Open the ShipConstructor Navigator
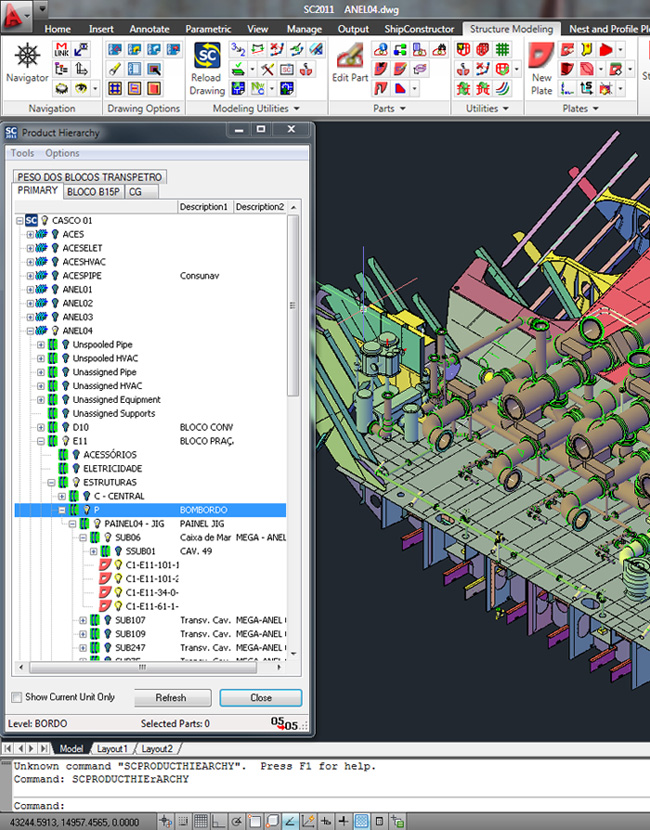The height and width of the screenshot is (830, 650). pos(27,63)
